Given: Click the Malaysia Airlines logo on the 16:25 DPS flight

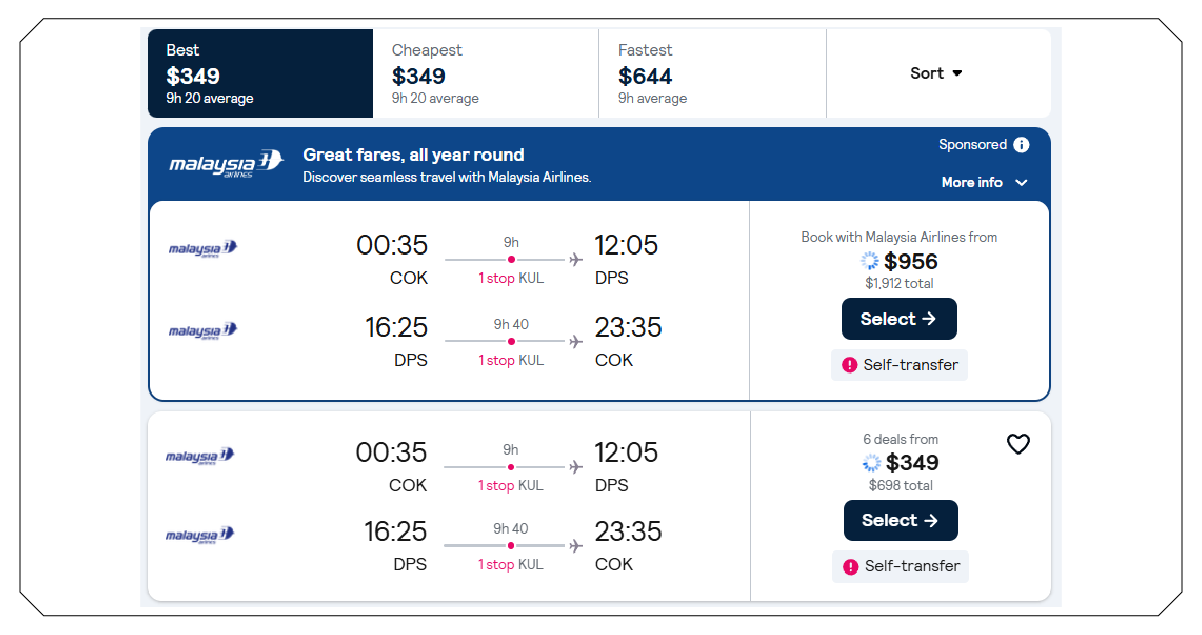Looking at the screenshot, I should coord(201,332).
